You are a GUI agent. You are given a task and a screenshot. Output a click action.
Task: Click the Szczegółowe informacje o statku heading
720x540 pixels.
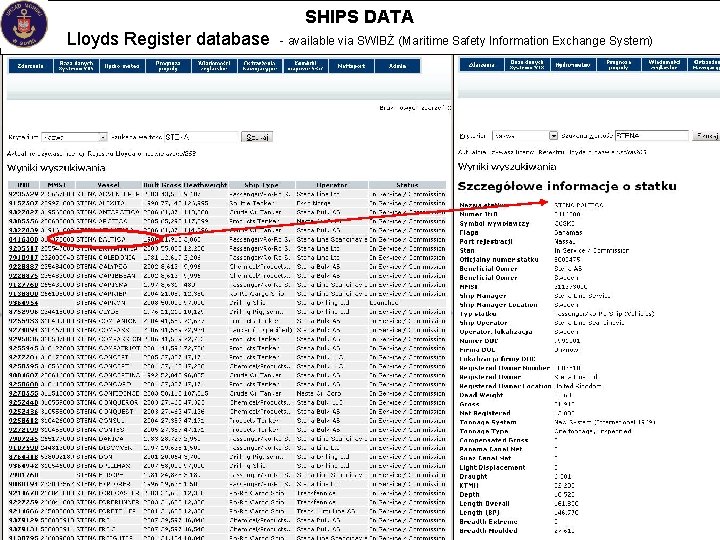pos(567,186)
